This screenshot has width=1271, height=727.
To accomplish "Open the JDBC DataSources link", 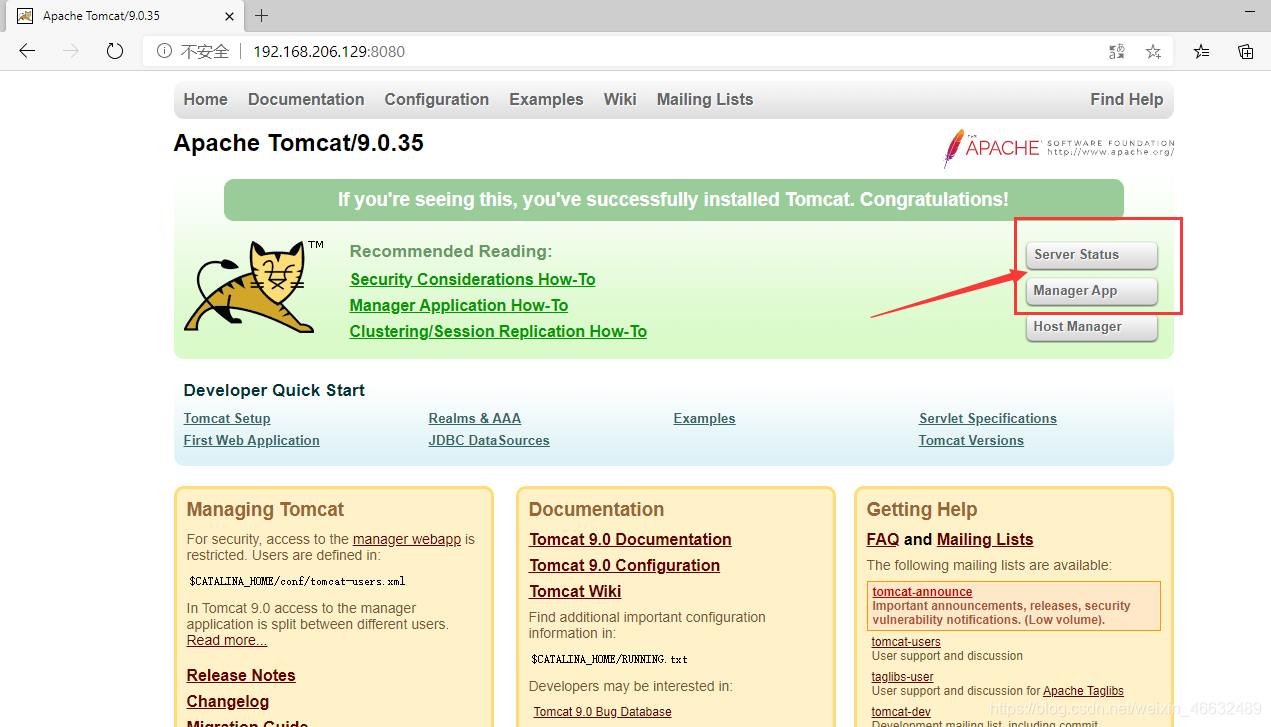I will click(x=489, y=440).
